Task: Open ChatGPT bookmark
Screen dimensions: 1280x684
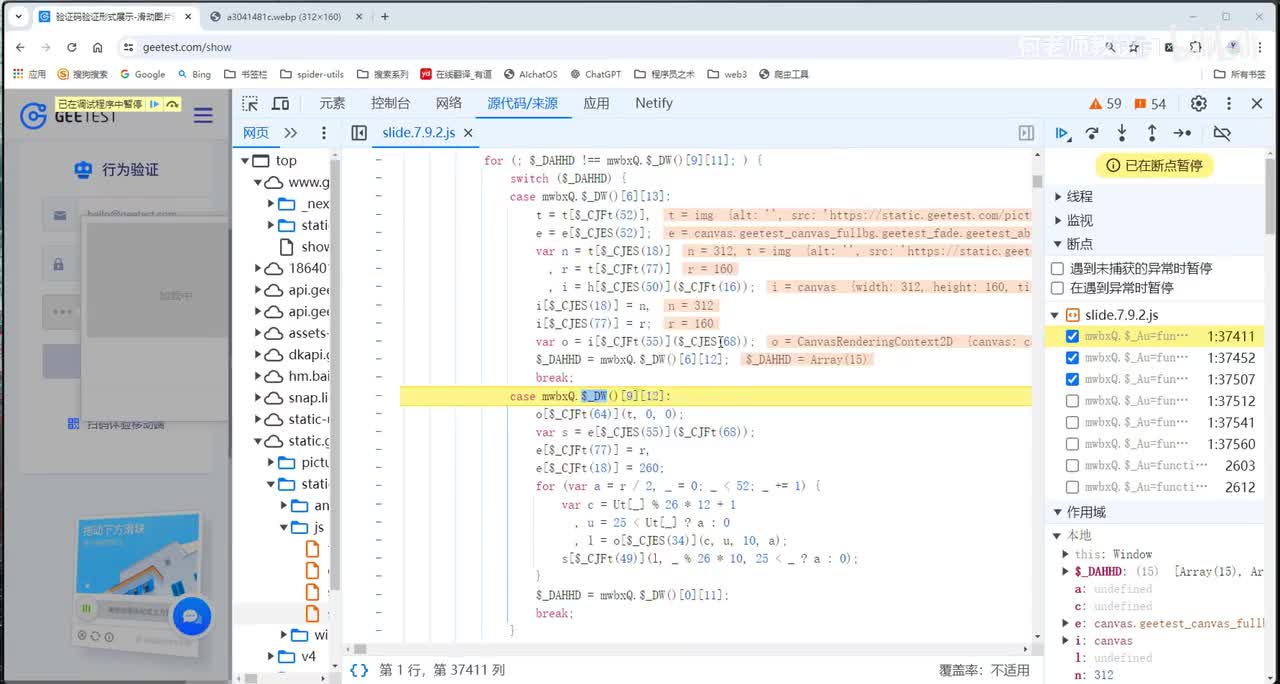Action: pyautogui.click(x=596, y=74)
